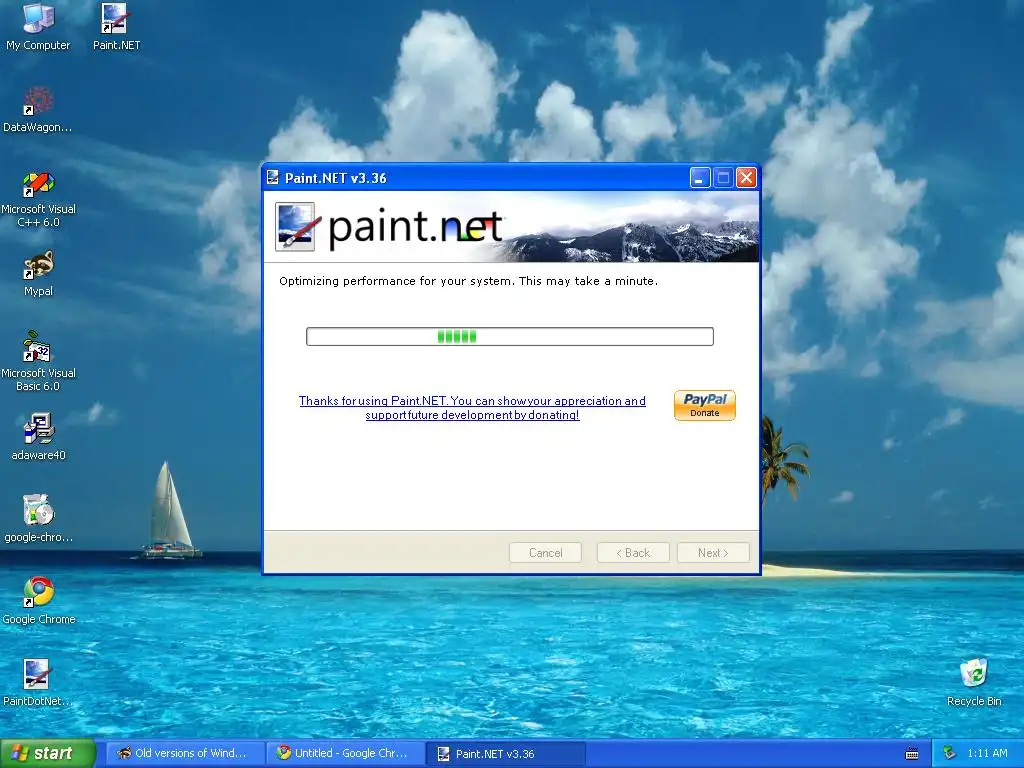Select the DataWagon desktop shortcut

pyautogui.click(x=38, y=109)
